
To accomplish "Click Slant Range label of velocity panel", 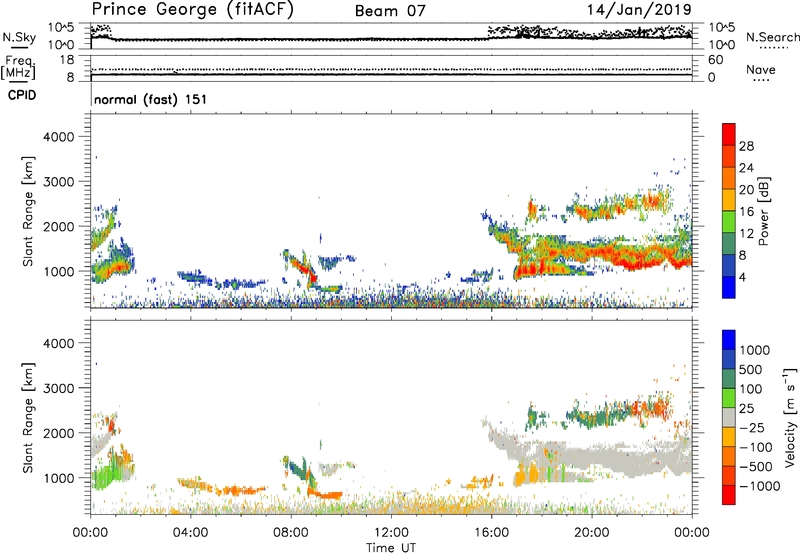I will tap(28, 418).
